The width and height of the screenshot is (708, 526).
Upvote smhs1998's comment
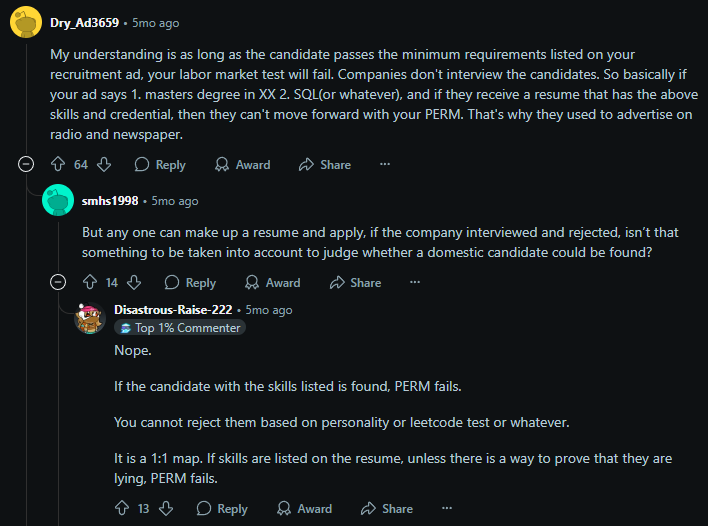(x=89, y=283)
